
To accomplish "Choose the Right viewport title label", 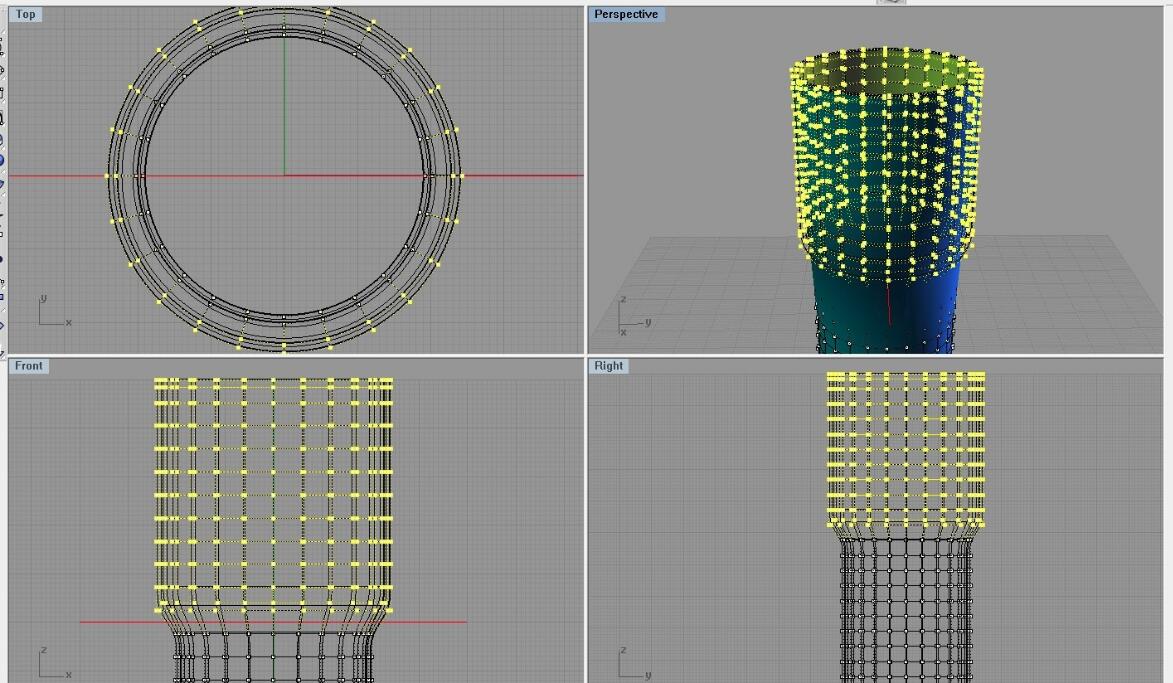I will [608, 366].
